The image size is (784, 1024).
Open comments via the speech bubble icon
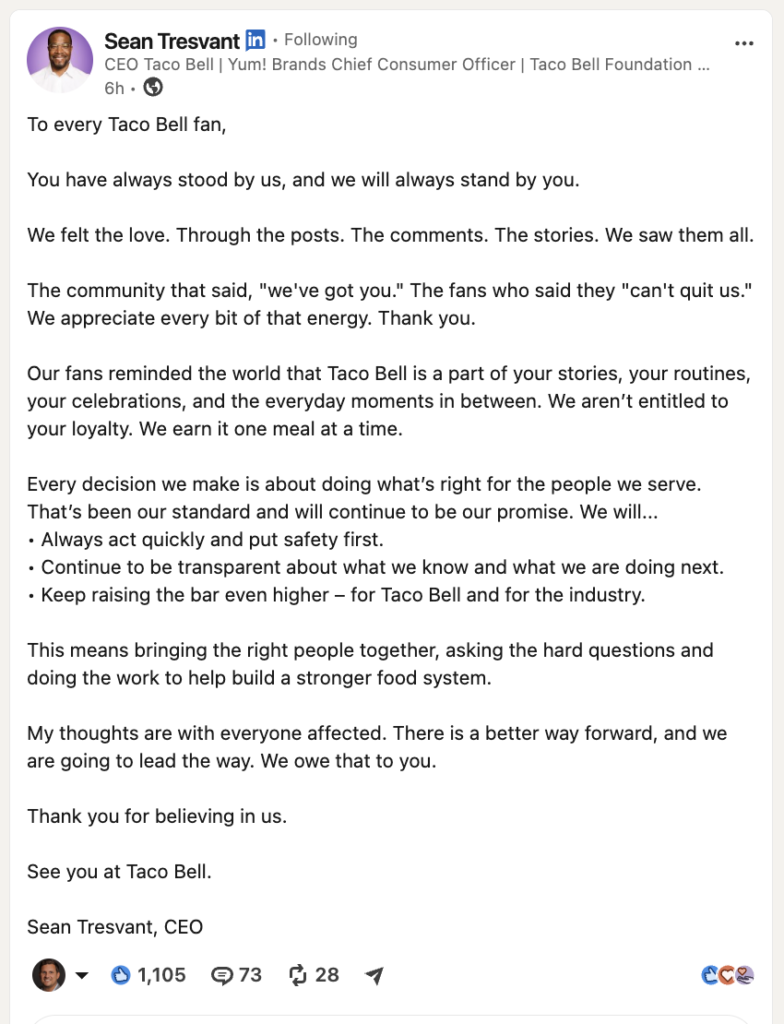tap(222, 976)
